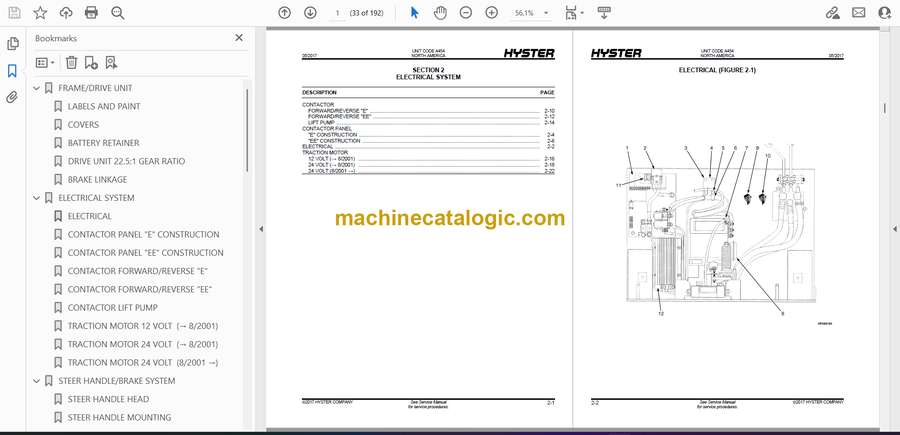Open the find text magnifier icon

pos(118,13)
